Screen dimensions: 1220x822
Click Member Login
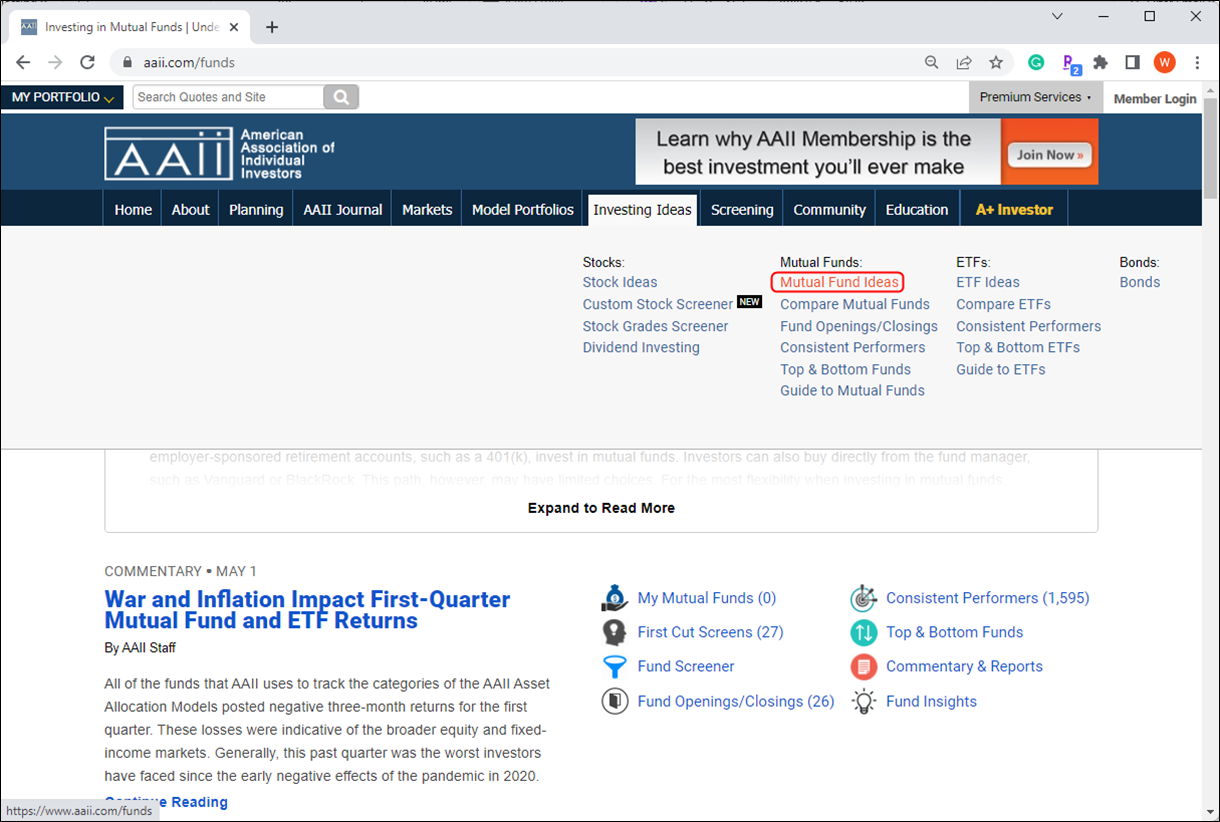click(x=1154, y=98)
